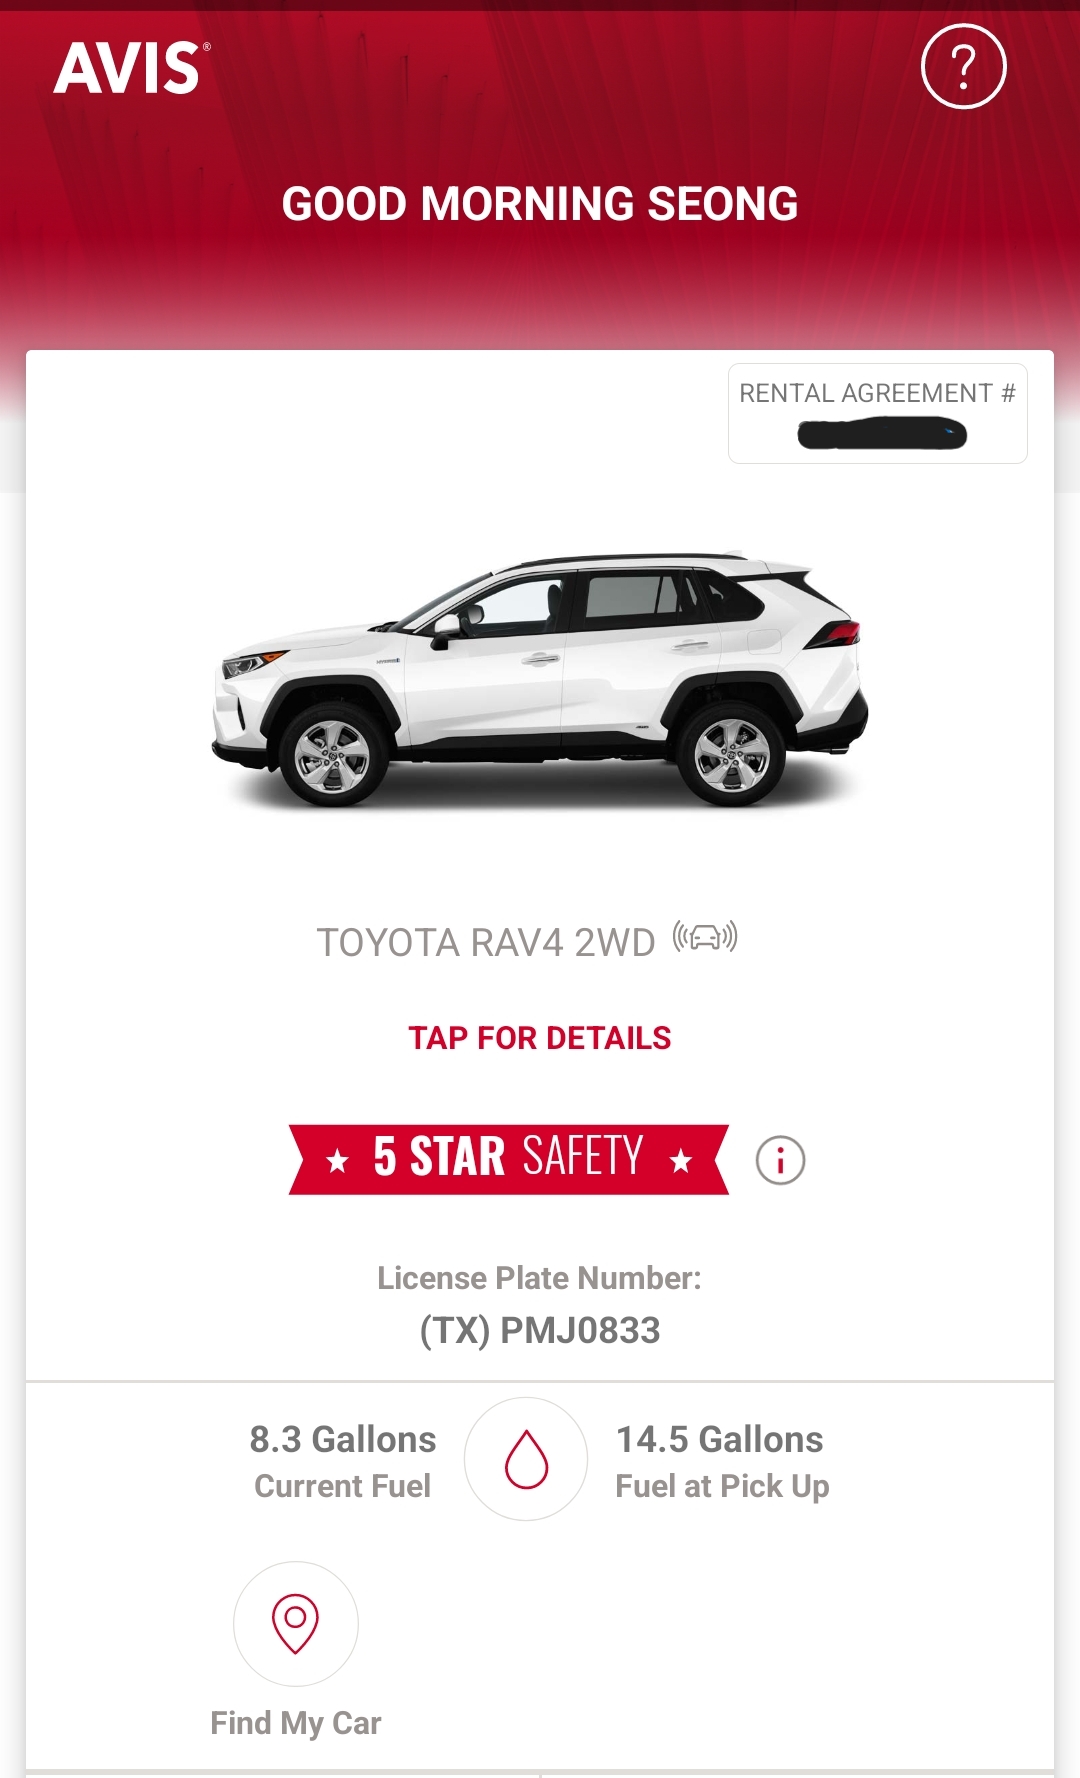Tap the white Toyota RAV4 image
The width and height of the screenshot is (1080, 1778).
pos(540,680)
